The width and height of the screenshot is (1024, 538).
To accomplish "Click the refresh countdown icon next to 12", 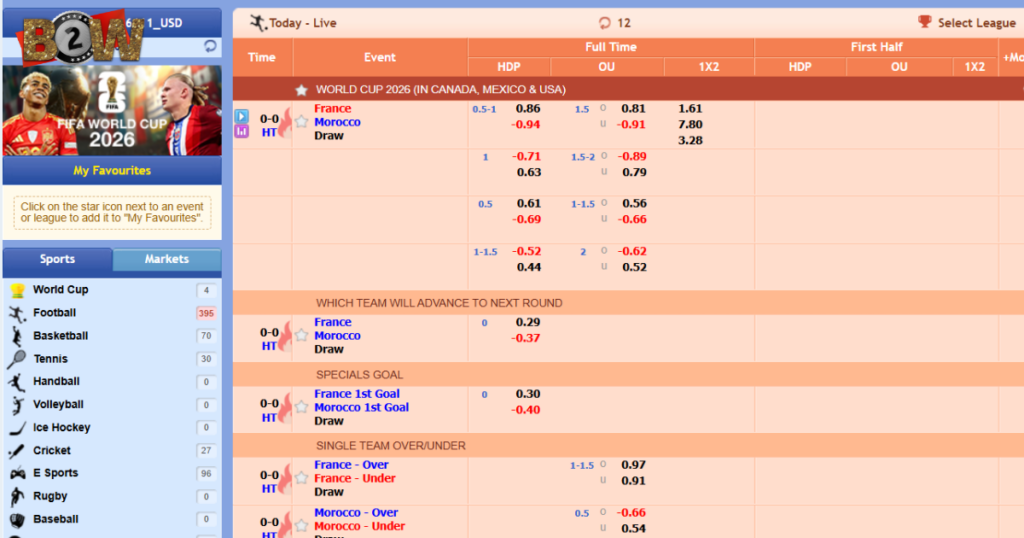I will 605,23.
